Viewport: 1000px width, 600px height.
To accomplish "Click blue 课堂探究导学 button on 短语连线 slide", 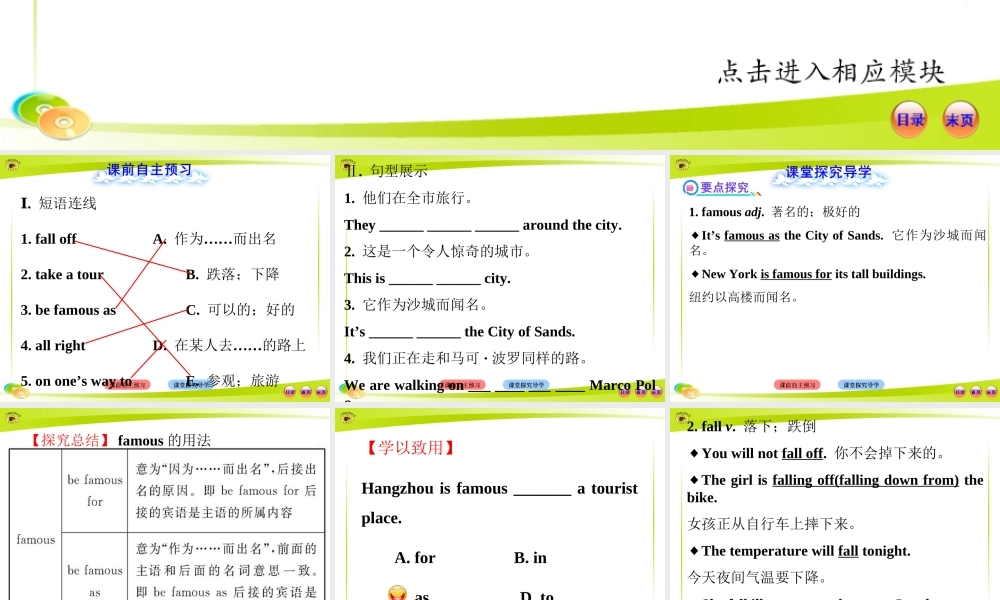I will [x=191, y=385].
